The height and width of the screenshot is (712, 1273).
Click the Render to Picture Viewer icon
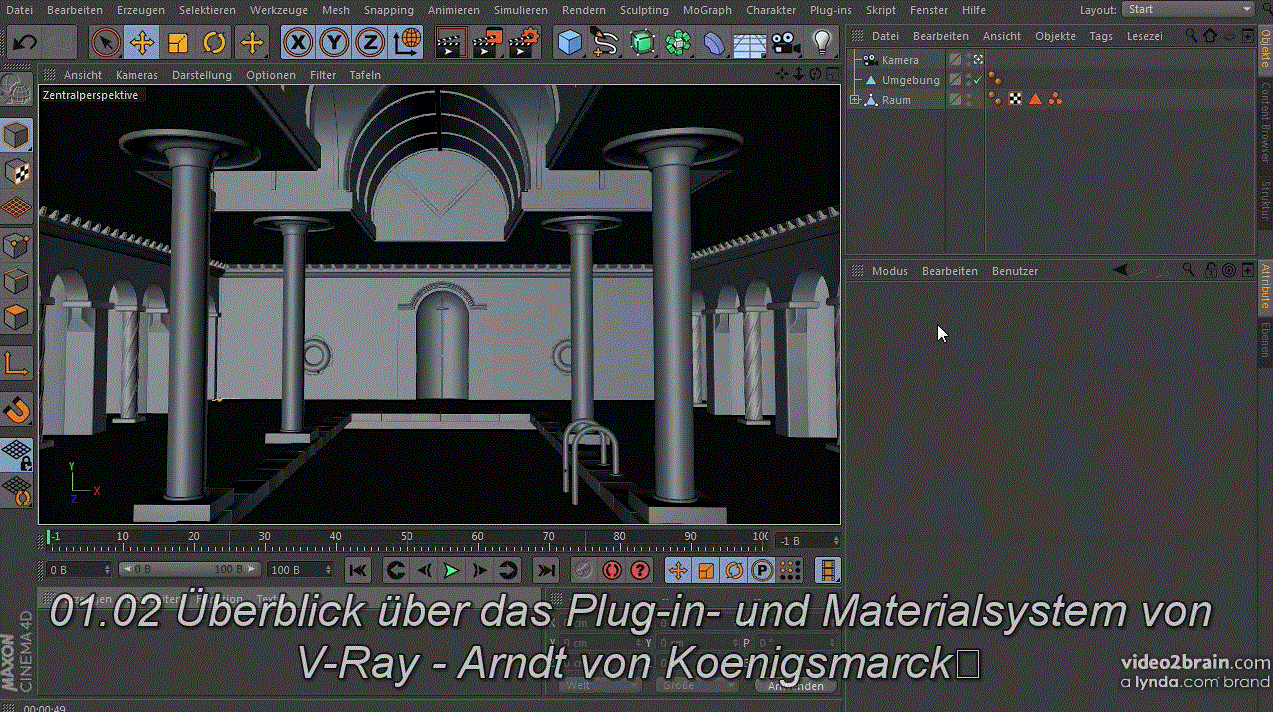click(487, 43)
